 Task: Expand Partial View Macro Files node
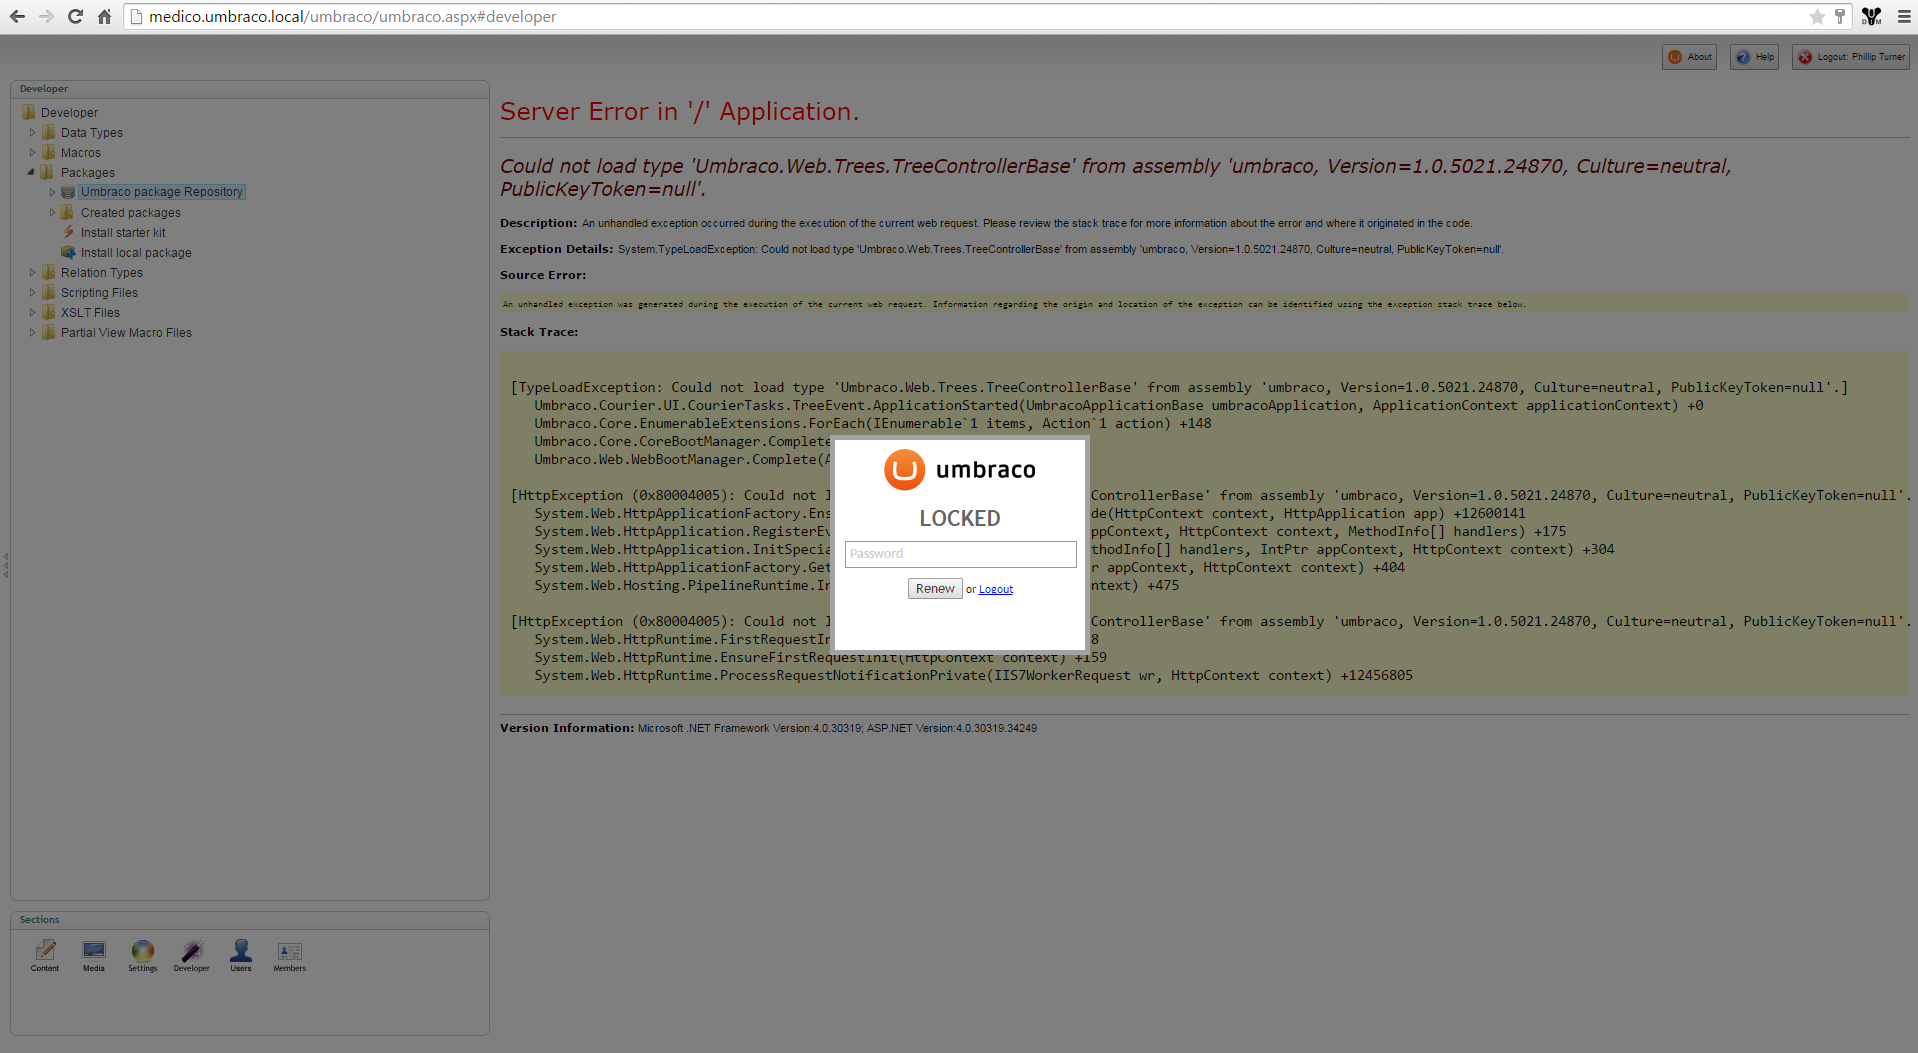coord(32,332)
